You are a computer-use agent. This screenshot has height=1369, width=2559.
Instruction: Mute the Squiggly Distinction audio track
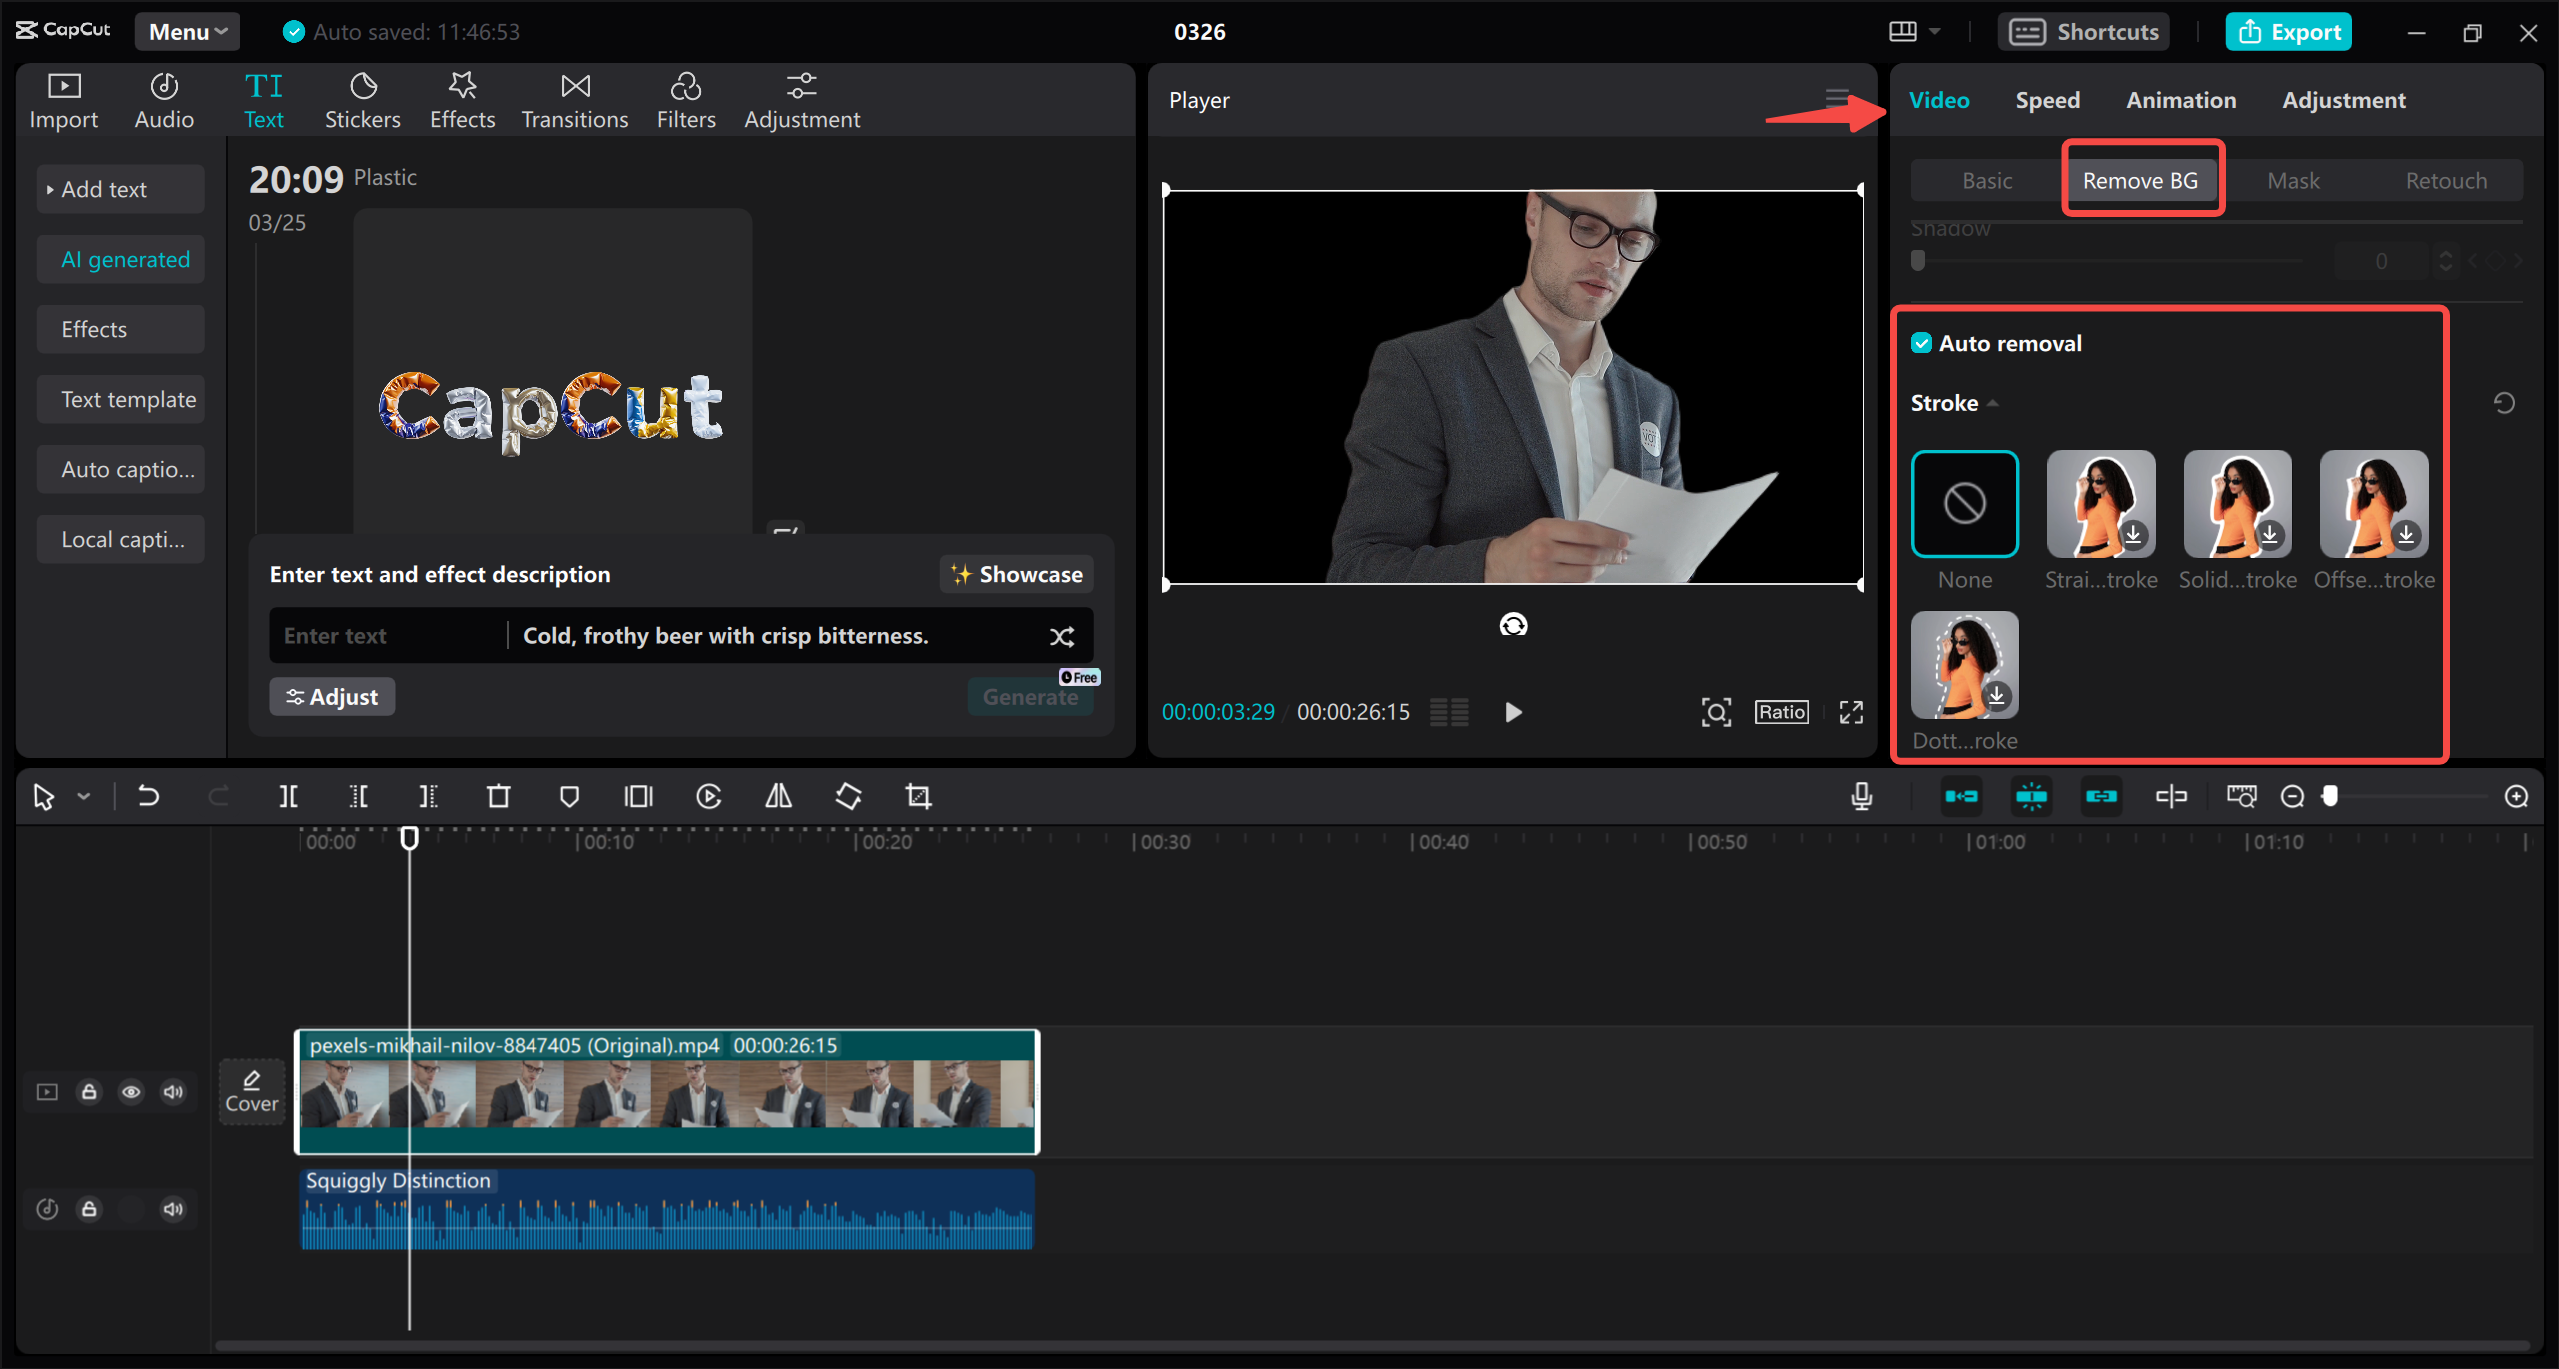pos(173,1209)
